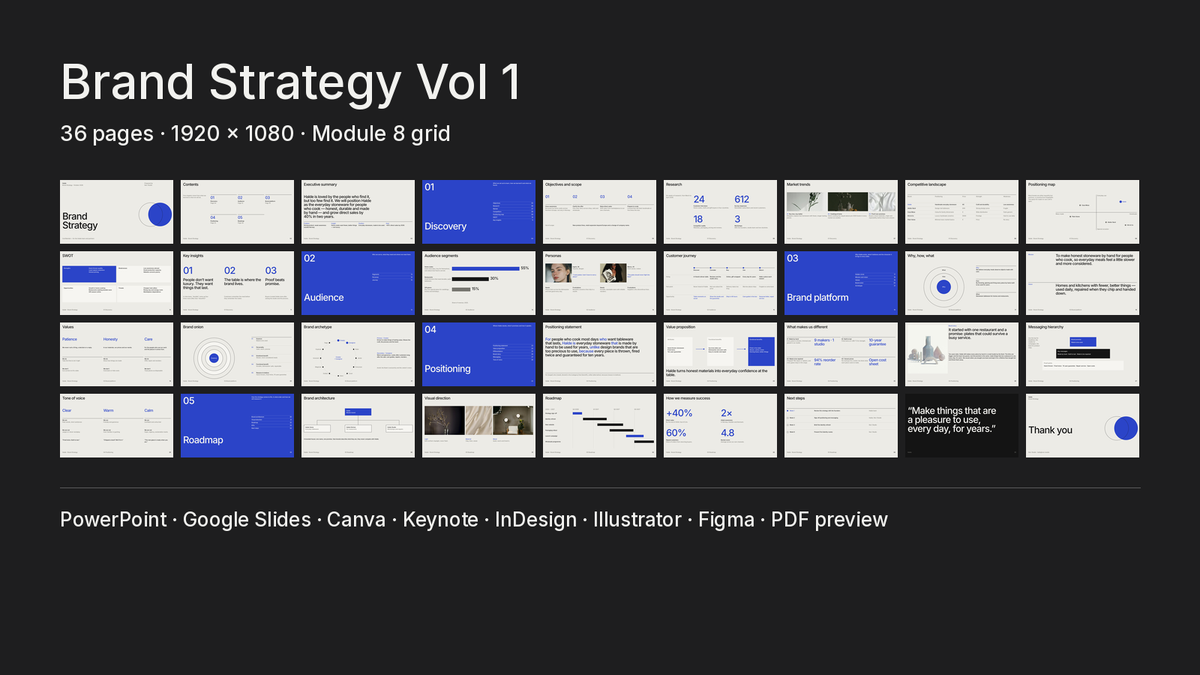Select the Research slide with 612 statistic
1200x675 pixels.
[721, 212]
